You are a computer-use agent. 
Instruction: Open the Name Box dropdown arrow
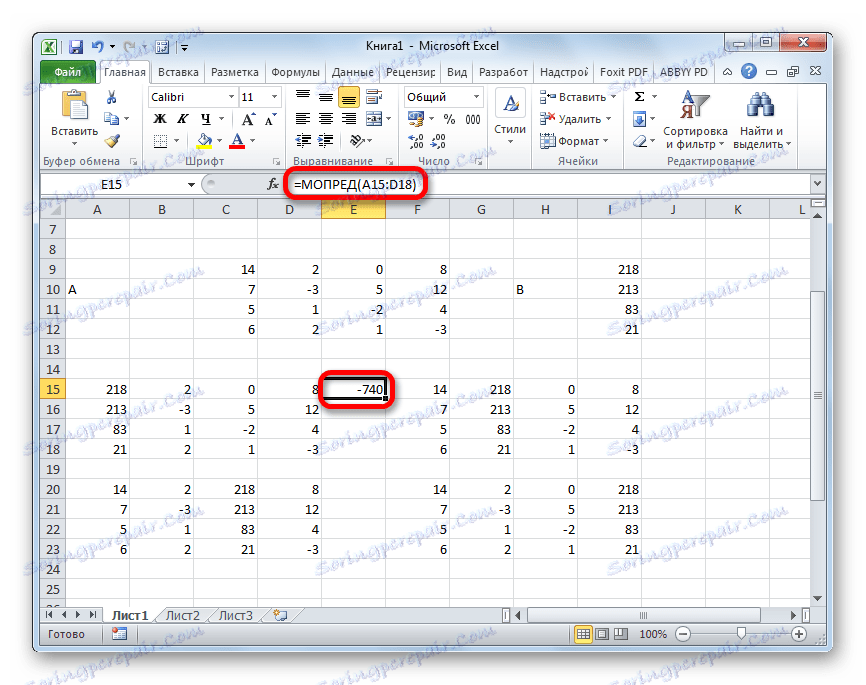[x=191, y=185]
